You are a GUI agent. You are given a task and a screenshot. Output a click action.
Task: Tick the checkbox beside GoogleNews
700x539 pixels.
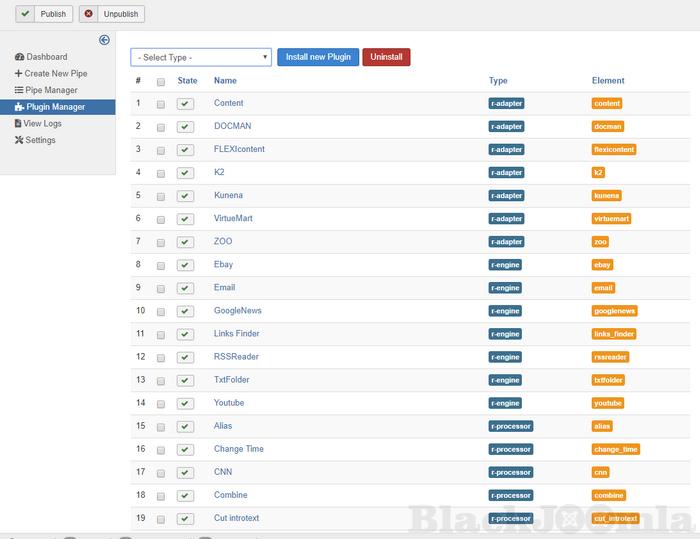click(x=161, y=311)
